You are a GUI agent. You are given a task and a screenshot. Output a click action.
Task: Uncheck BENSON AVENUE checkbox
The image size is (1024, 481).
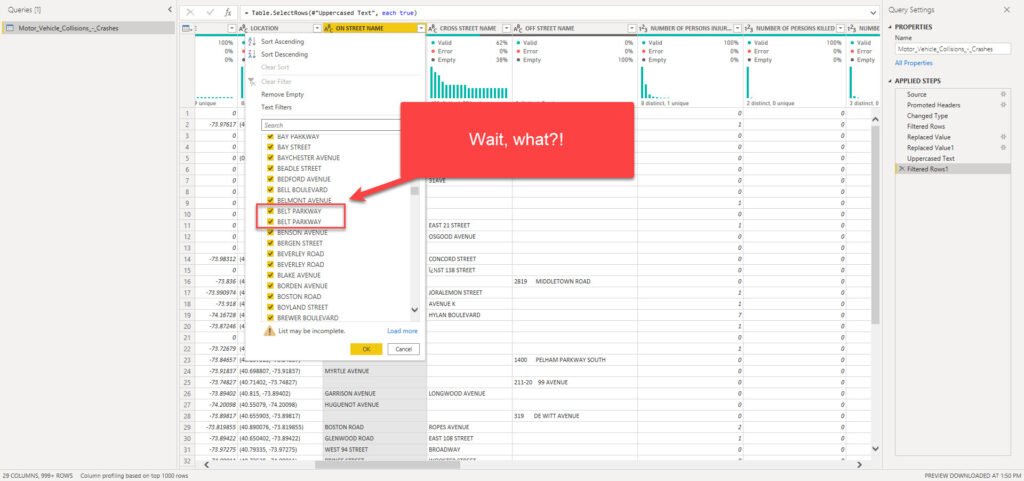point(270,232)
